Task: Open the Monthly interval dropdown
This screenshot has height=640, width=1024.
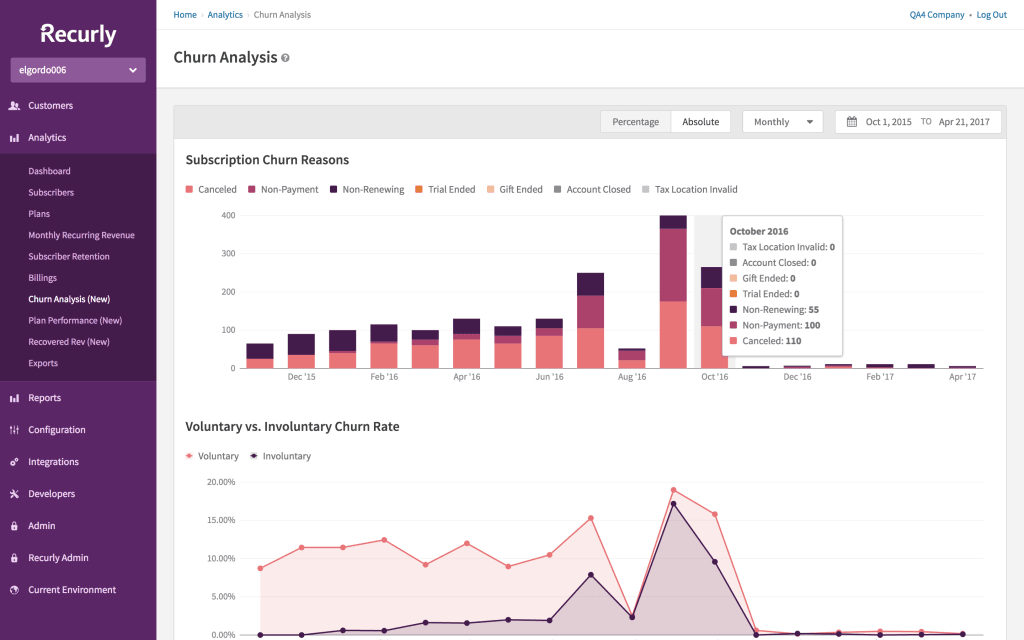Action: [782, 121]
